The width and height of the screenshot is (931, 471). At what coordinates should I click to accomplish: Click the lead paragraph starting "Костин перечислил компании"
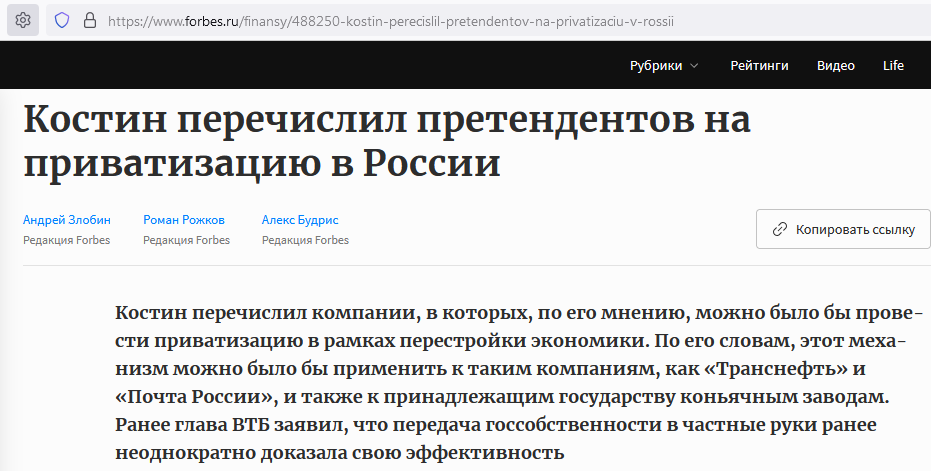pyautogui.click(x=520, y=383)
